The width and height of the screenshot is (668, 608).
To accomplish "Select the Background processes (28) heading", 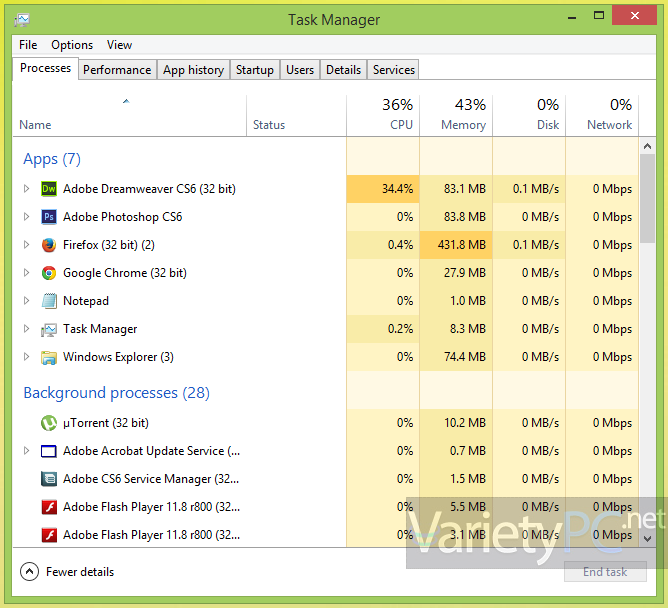I will [117, 393].
